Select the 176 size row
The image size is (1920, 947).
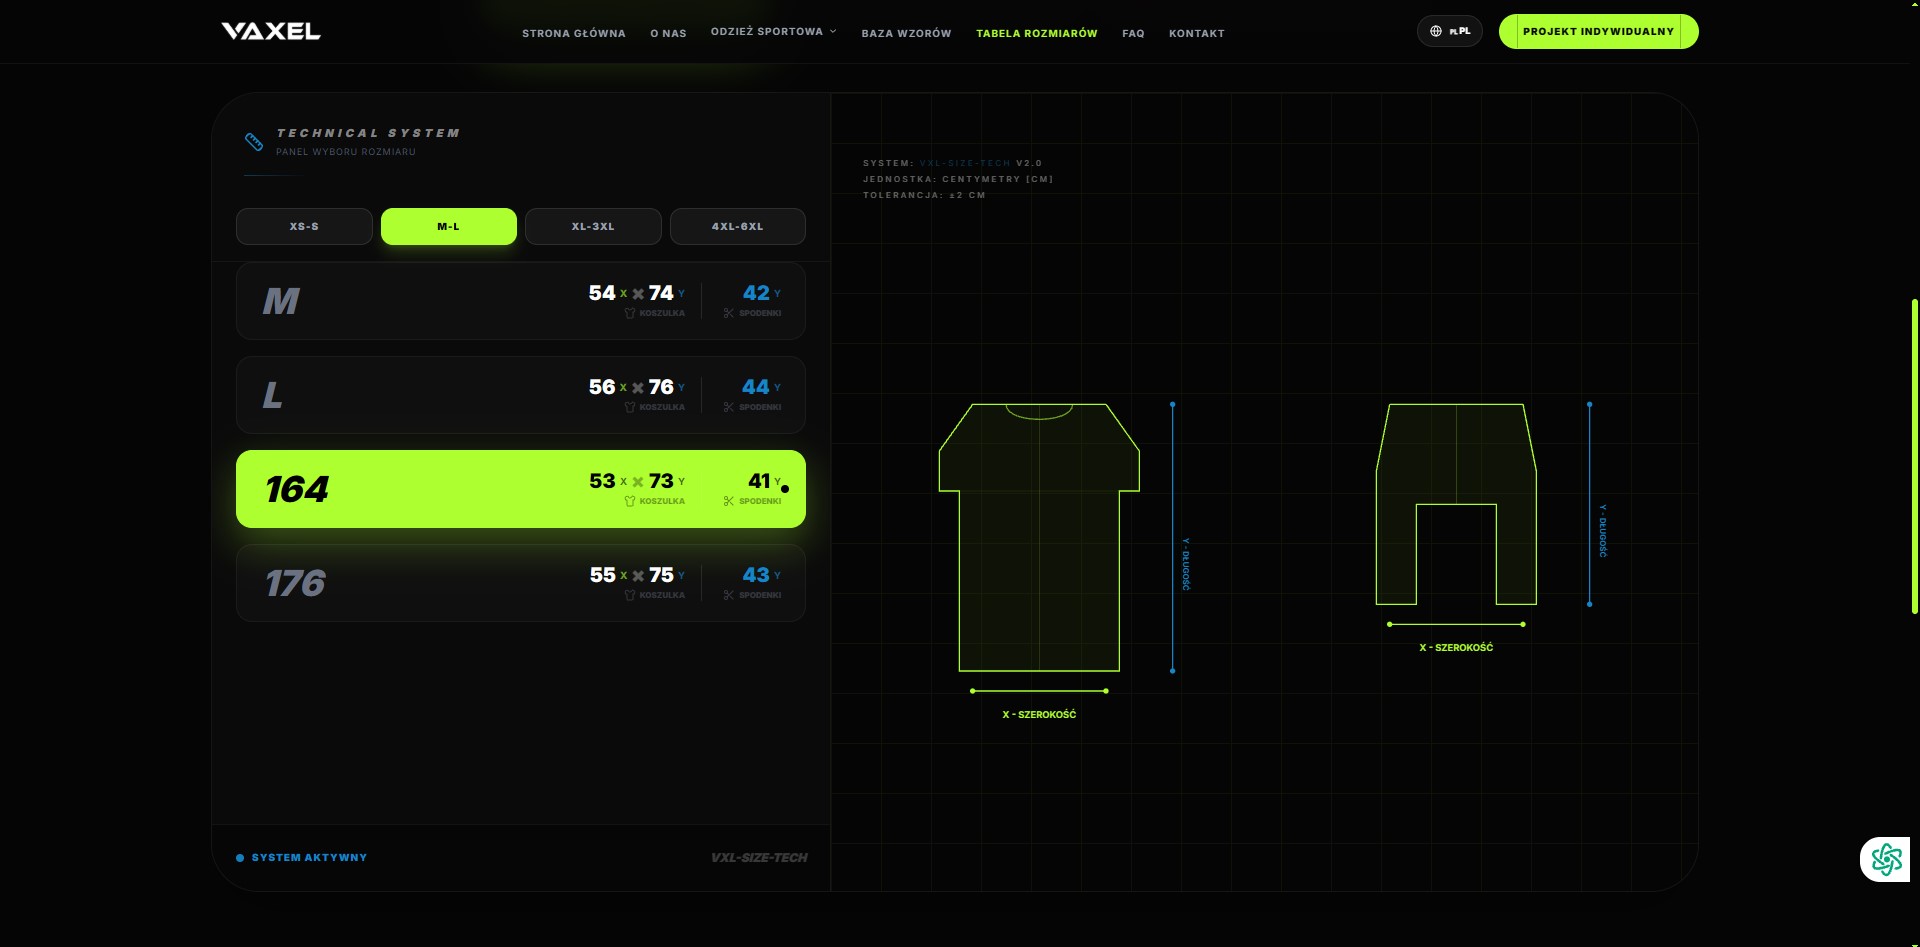[521, 583]
